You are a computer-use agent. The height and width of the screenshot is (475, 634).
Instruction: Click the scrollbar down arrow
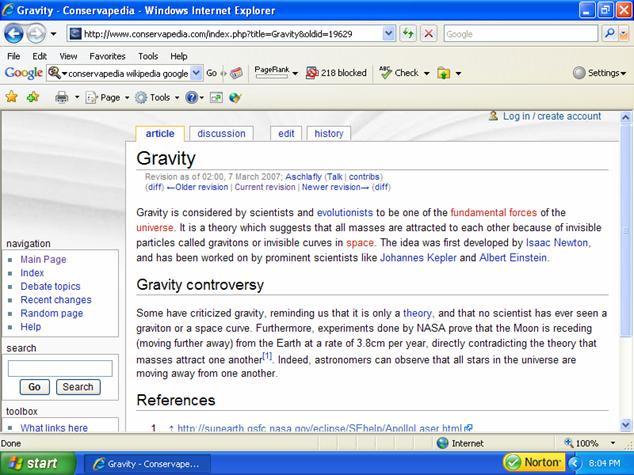point(625,425)
